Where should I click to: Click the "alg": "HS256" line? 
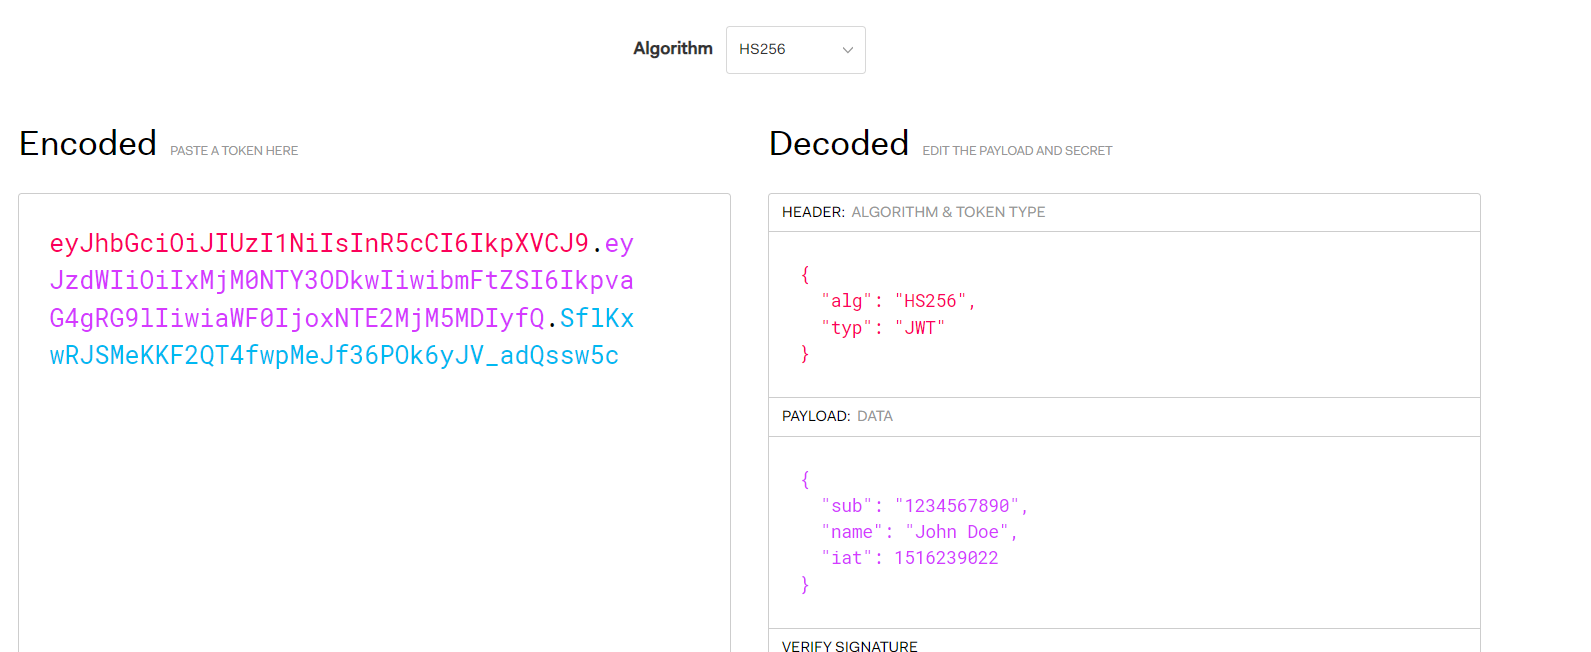(898, 301)
